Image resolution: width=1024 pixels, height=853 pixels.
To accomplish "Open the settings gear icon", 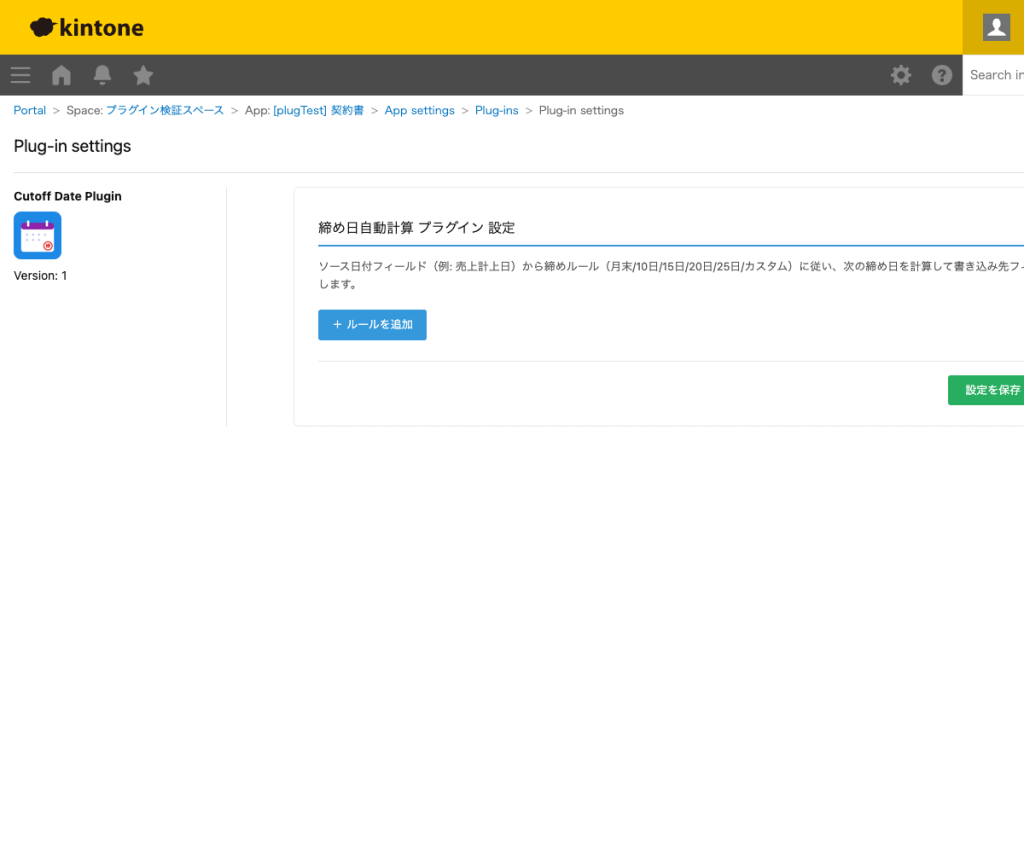I will coord(901,75).
